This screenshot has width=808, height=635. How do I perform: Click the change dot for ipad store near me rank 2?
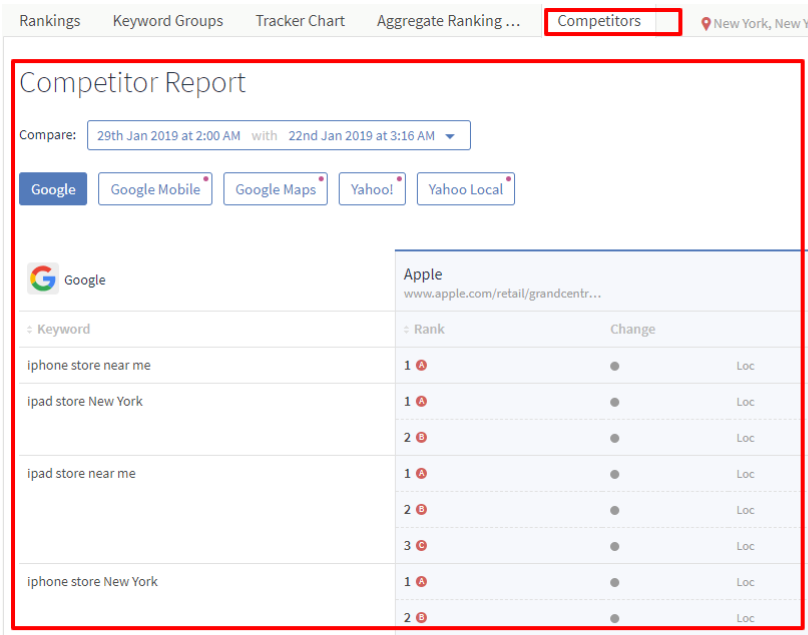point(615,511)
